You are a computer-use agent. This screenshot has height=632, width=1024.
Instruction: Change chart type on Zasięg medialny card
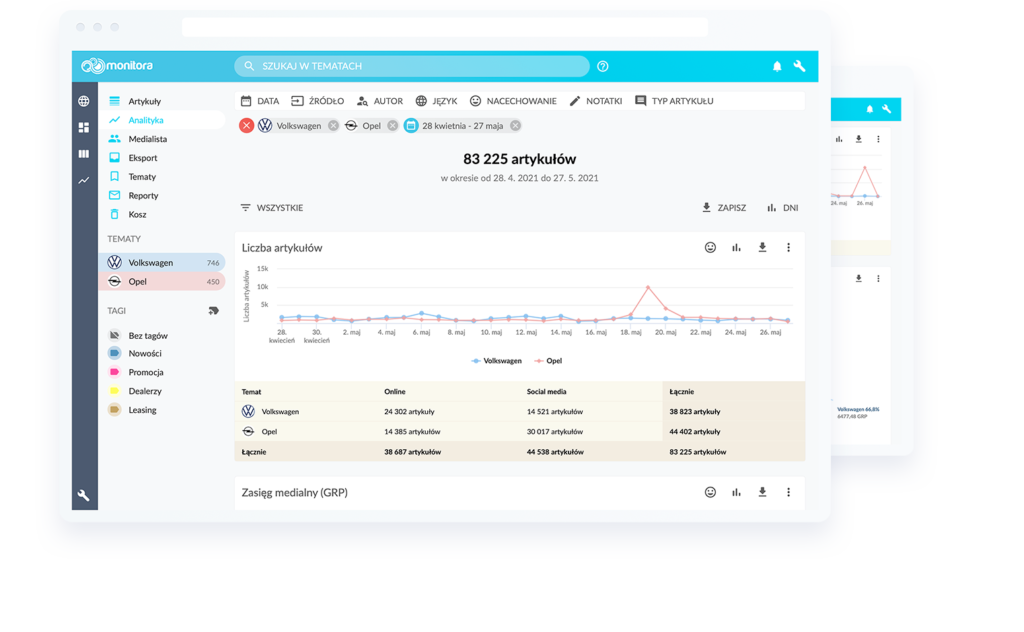click(x=737, y=492)
